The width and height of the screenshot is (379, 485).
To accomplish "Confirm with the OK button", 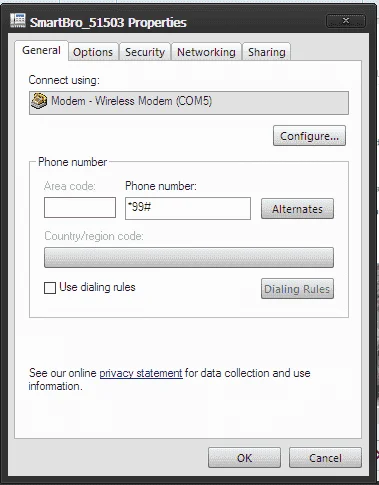I will click(x=244, y=458).
